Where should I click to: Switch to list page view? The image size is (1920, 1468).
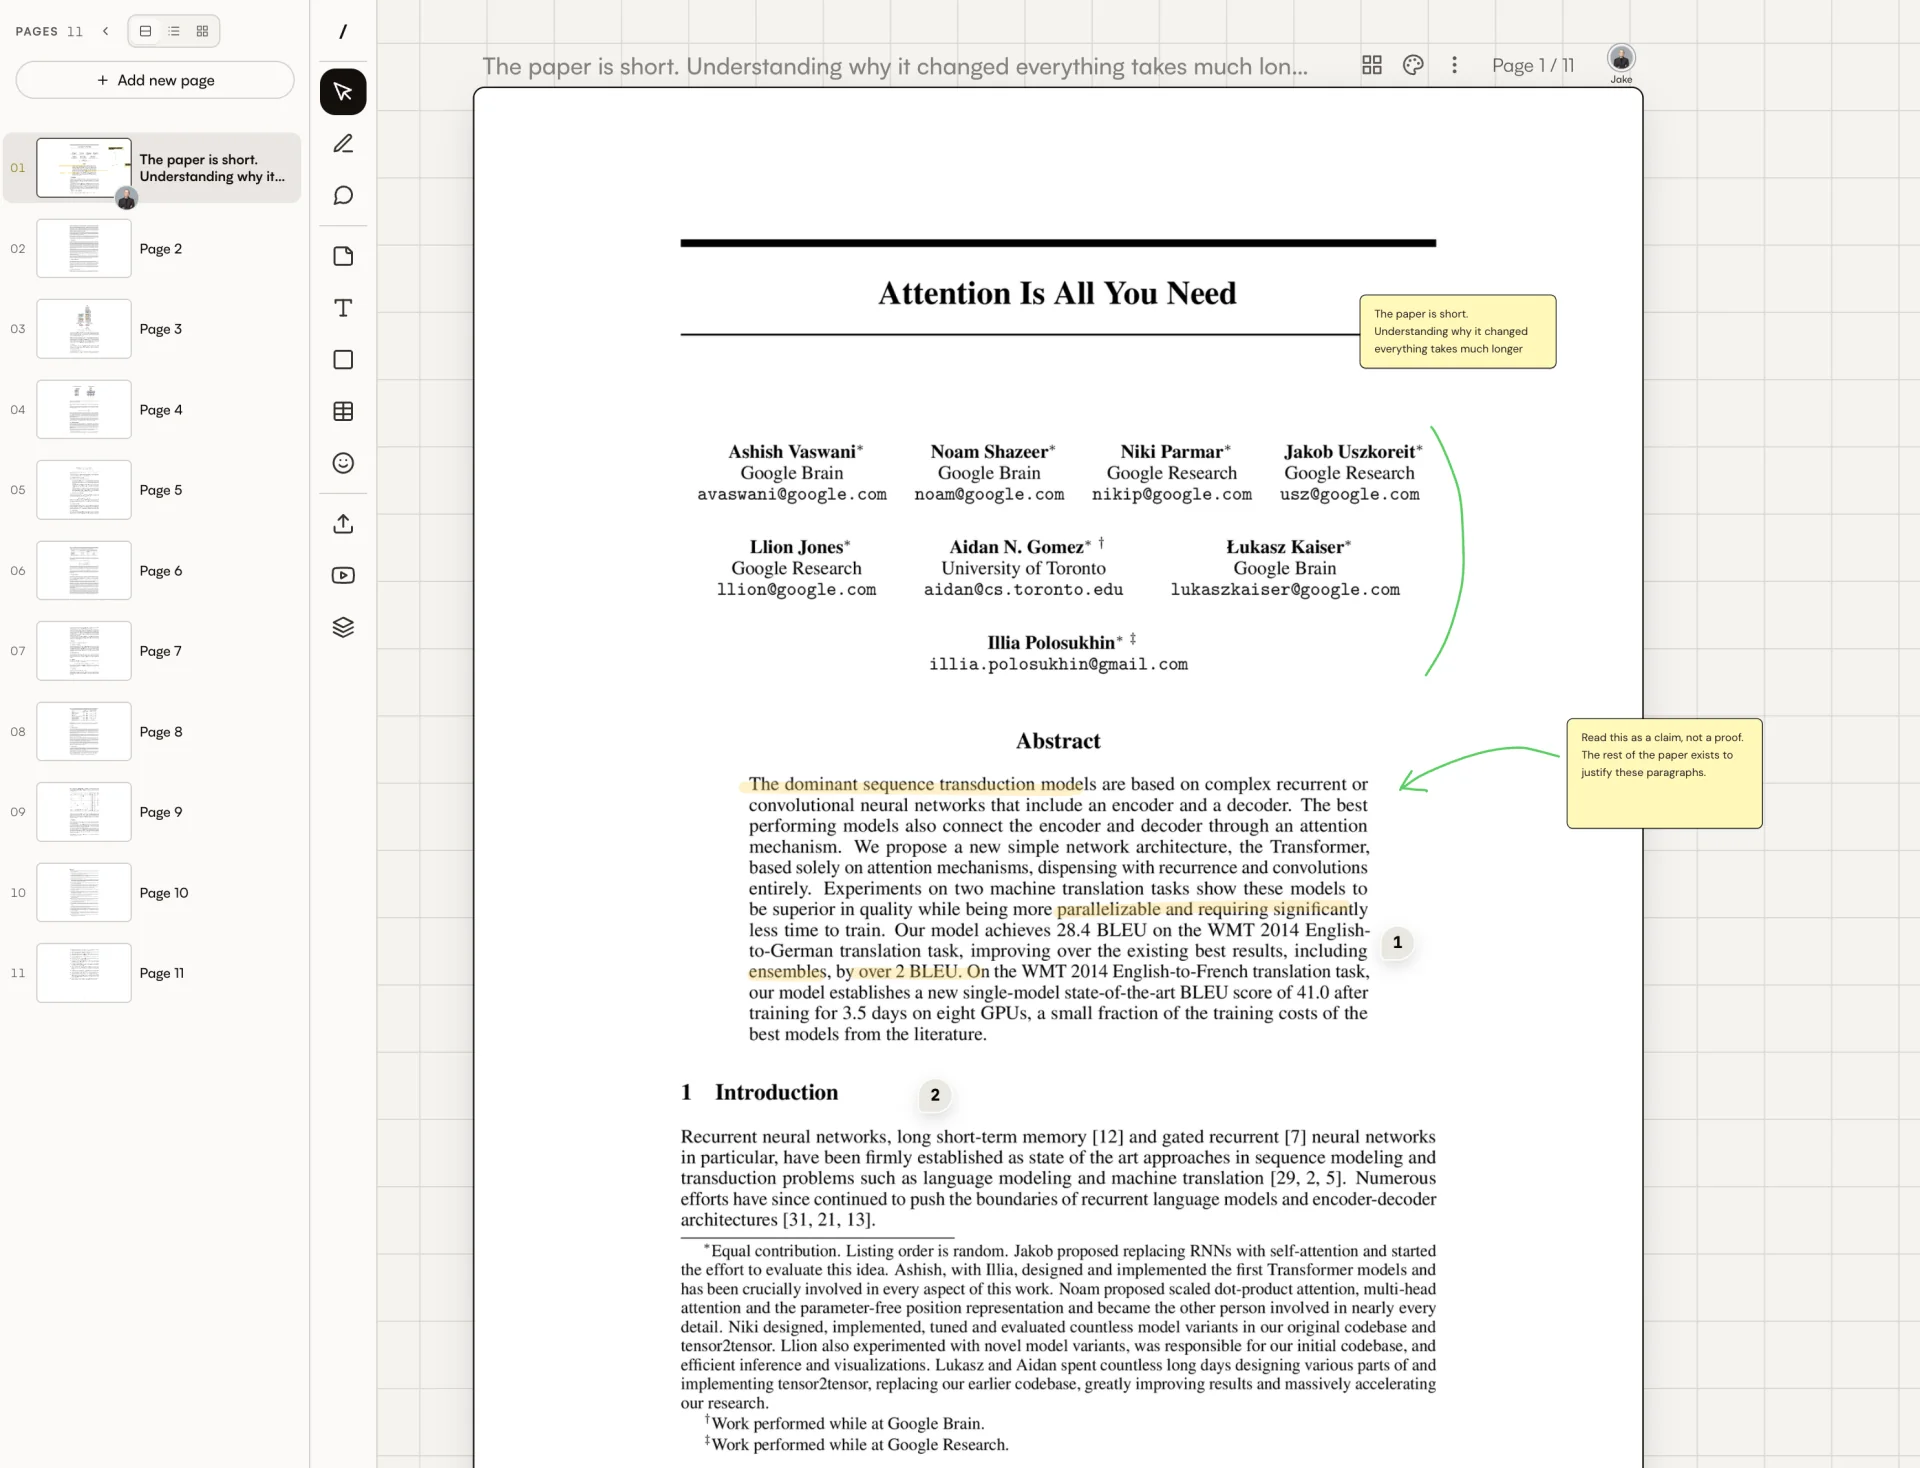click(174, 31)
